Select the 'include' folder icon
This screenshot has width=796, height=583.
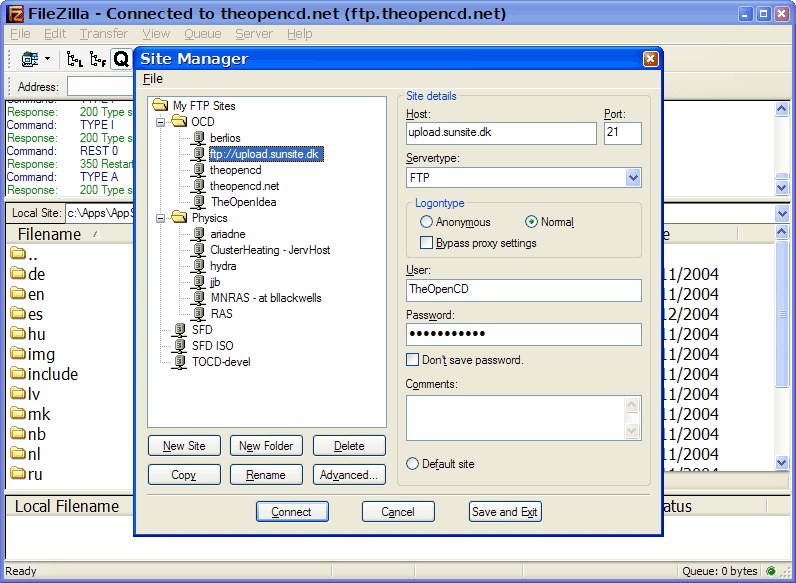click(18, 374)
